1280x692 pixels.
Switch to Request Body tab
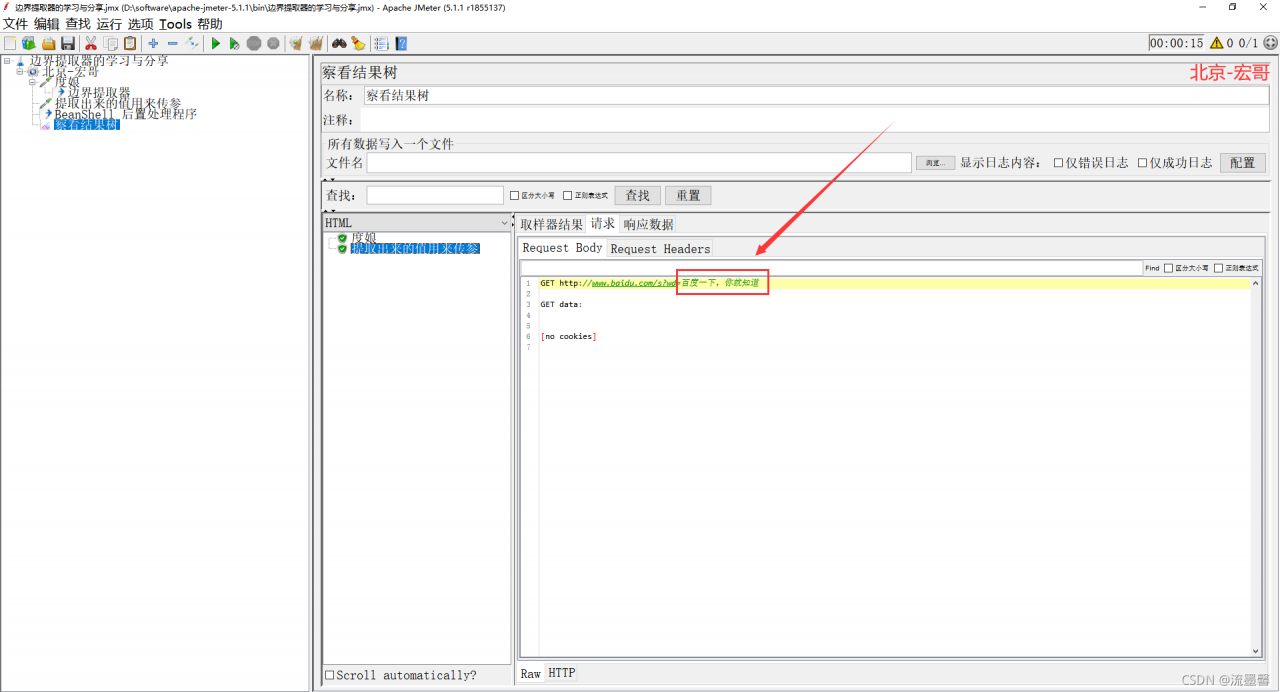click(562, 248)
